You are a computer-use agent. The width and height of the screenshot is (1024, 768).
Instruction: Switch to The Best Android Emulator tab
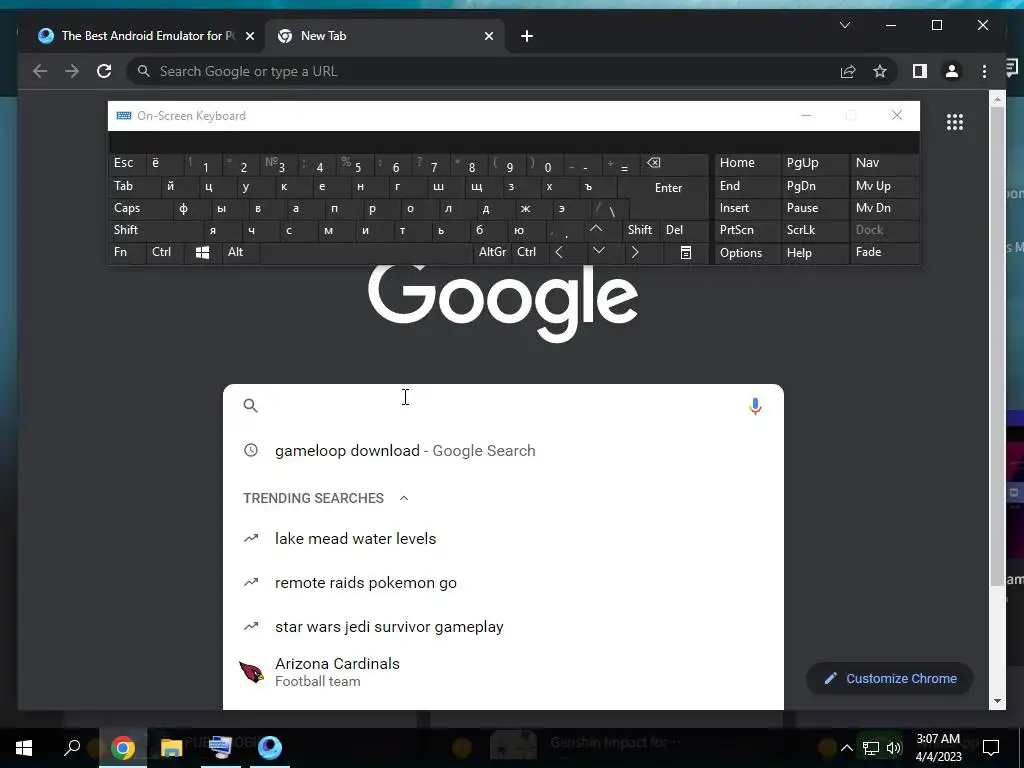pos(142,36)
